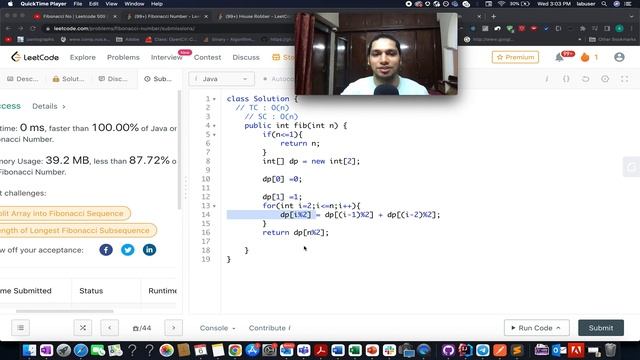Image resolution: width=640 pixels, height=360 pixels.
Task: Open the notifications bell
Action: pos(559,58)
